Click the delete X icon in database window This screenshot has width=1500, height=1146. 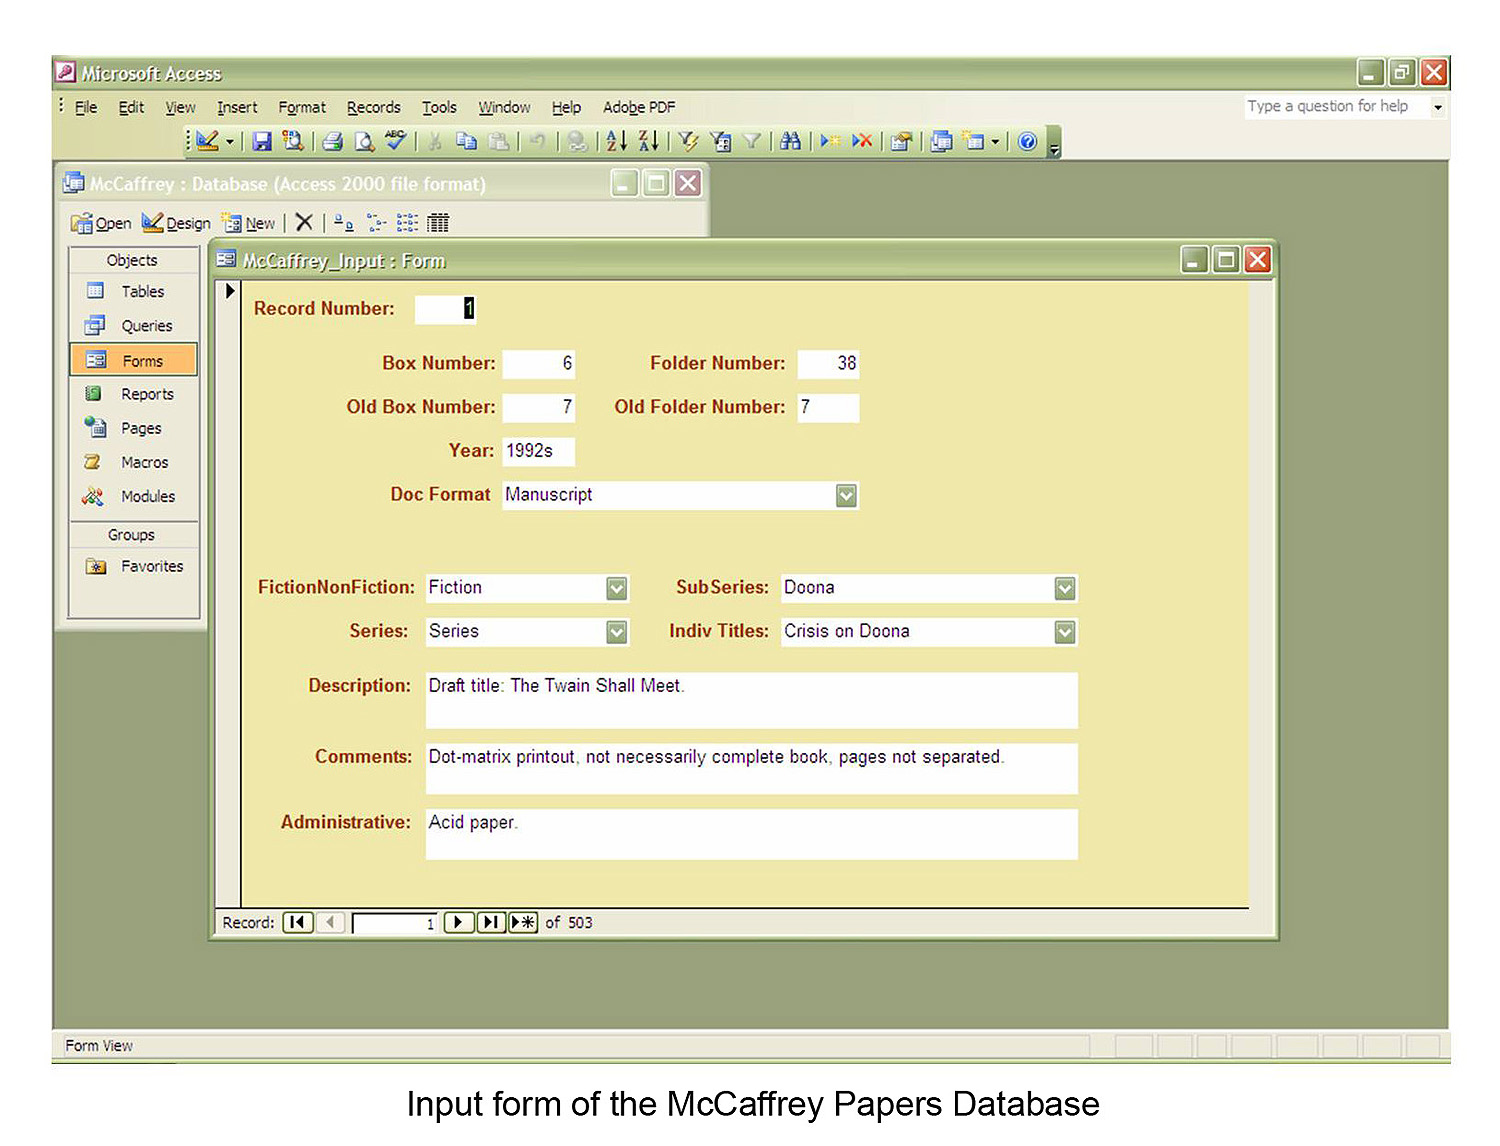[x=304, y=222]
